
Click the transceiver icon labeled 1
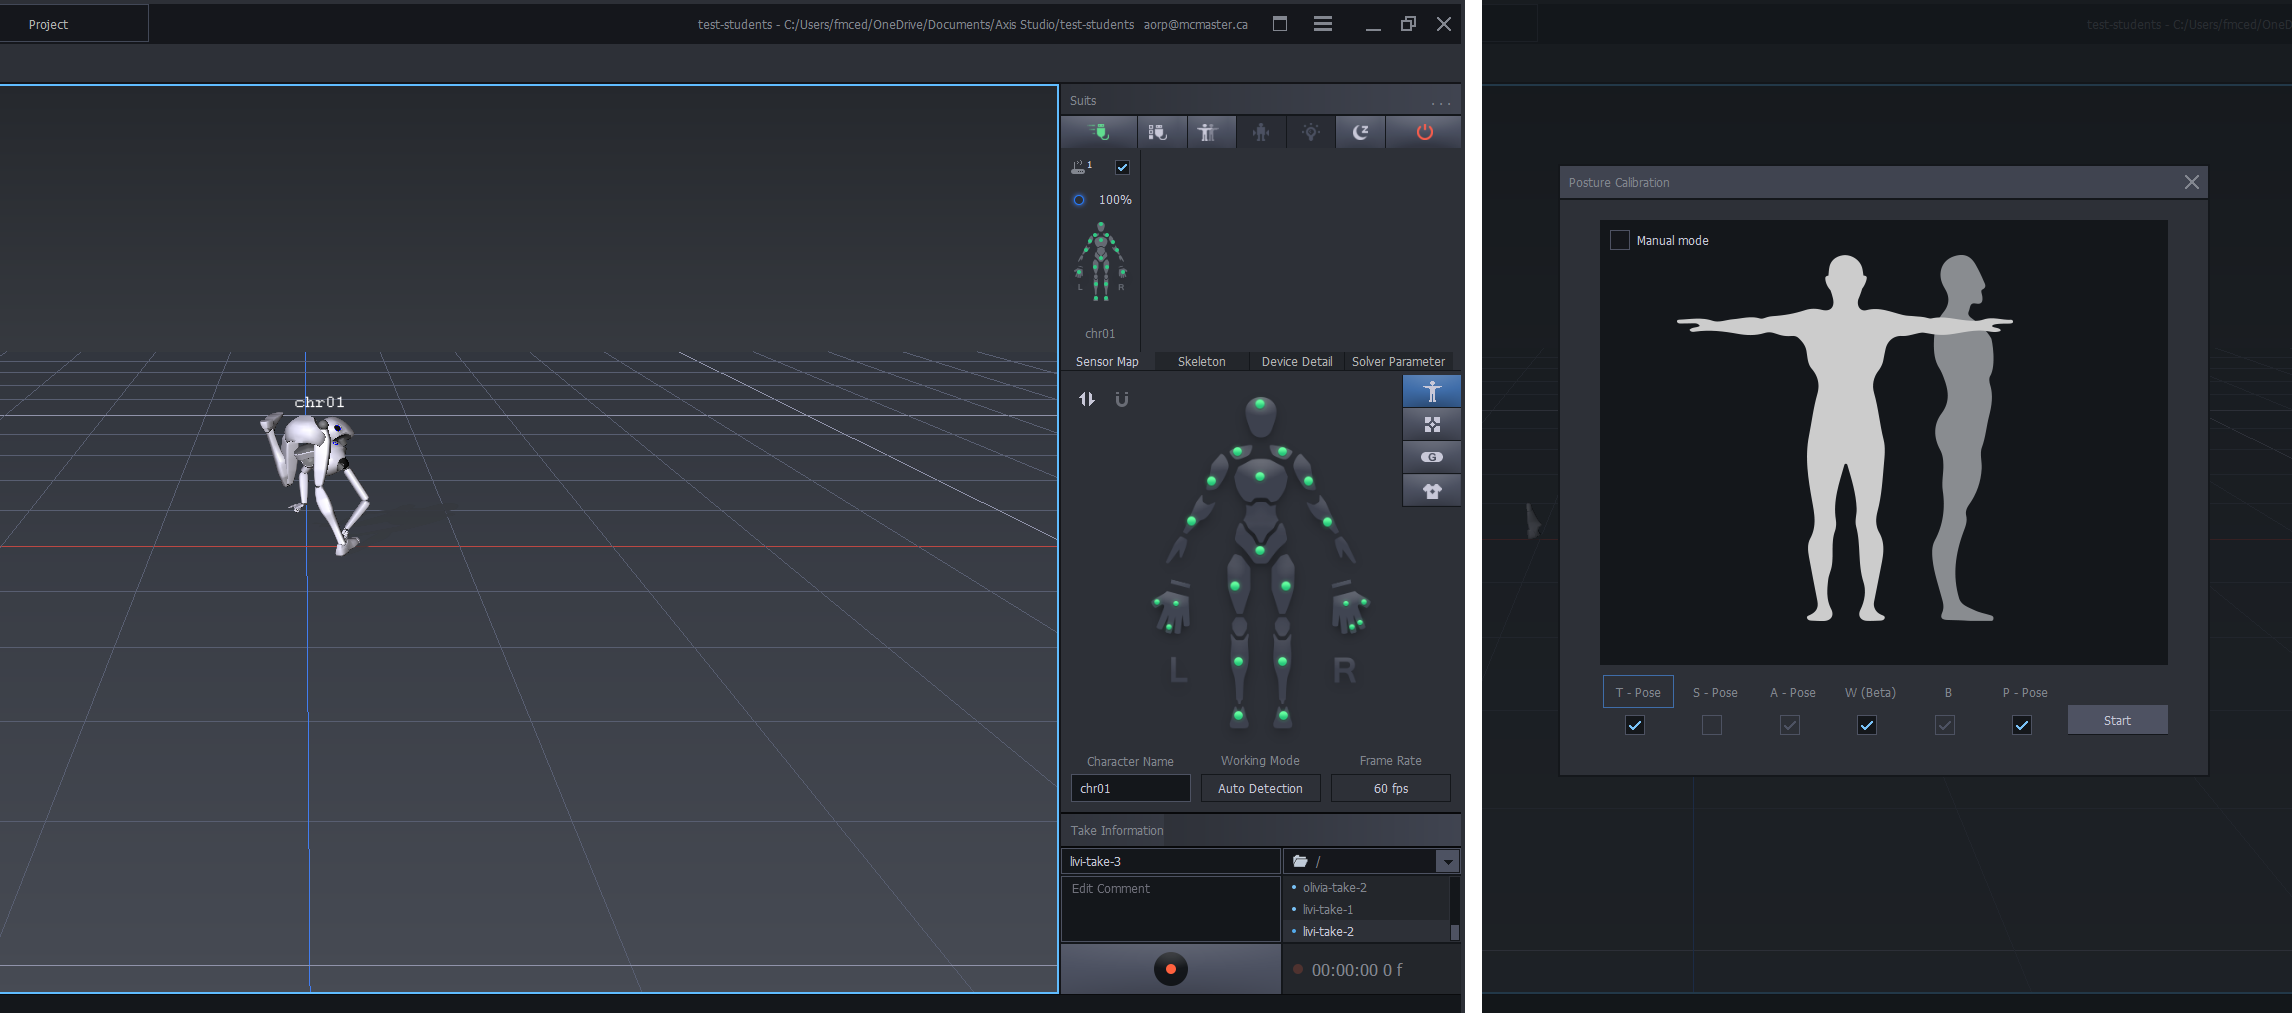point(1081,167)
